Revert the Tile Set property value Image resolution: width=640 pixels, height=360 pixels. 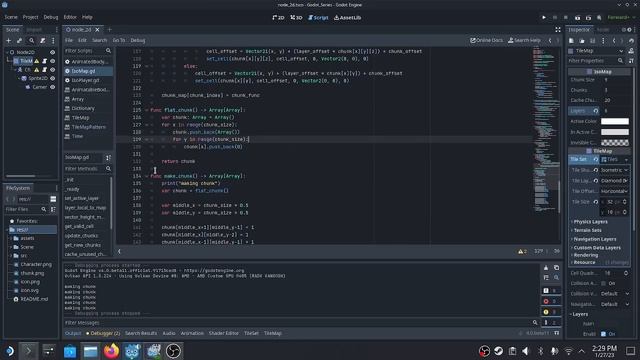[x=596, y=159]
